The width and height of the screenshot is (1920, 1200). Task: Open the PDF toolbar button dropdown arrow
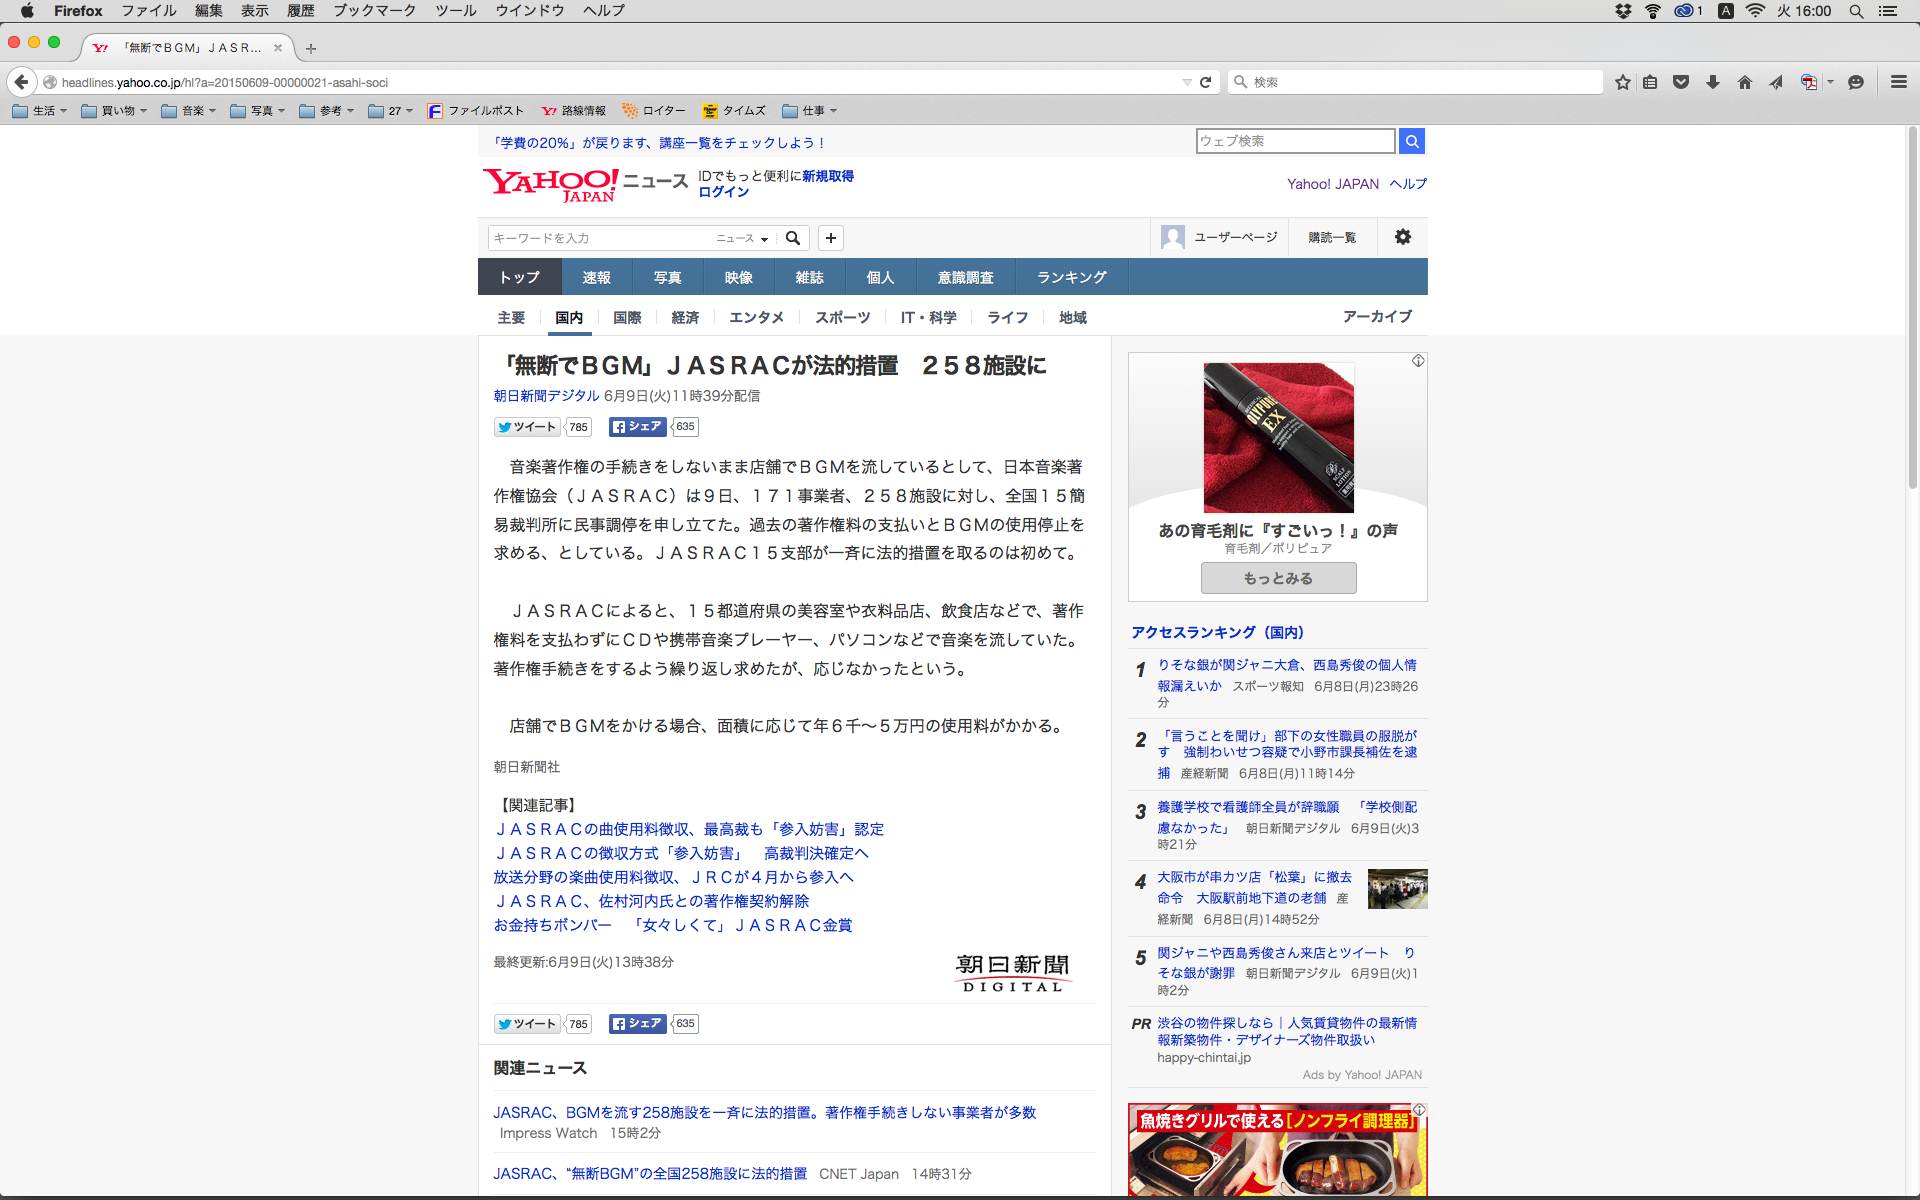click(x=1830, y=82)
